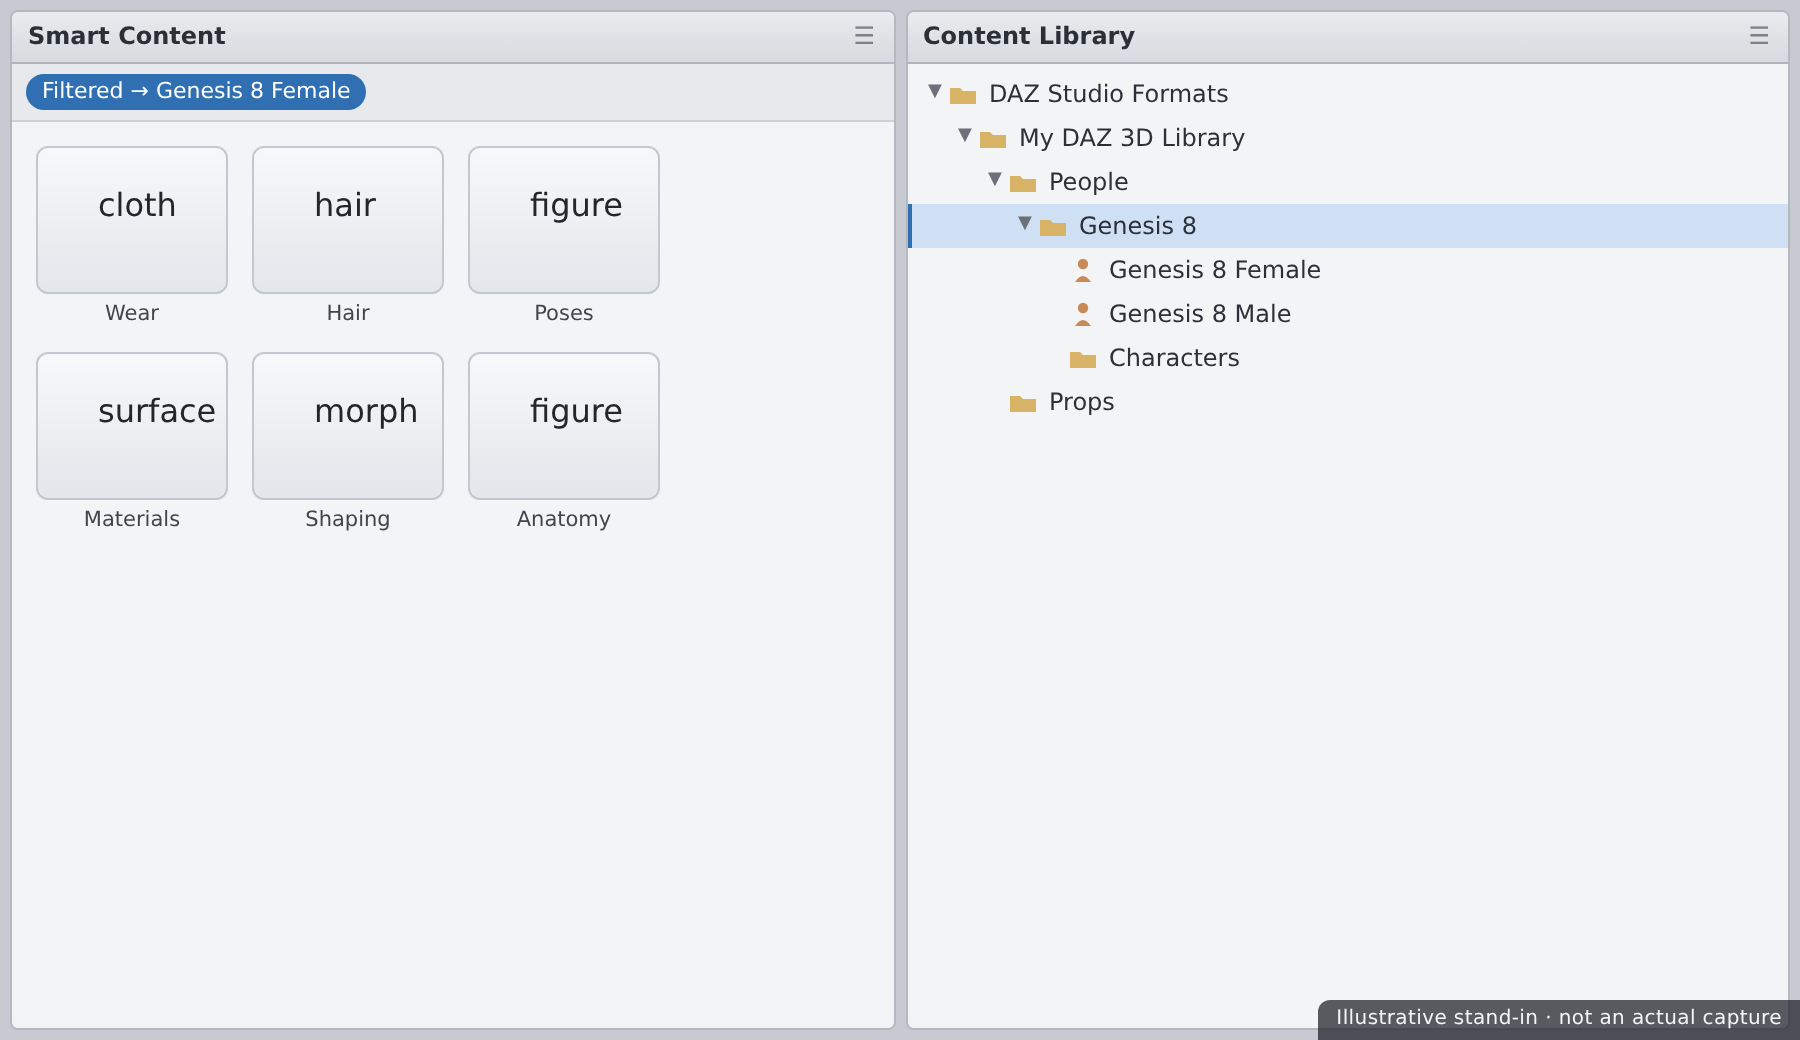Click the Hair label under the thumbnail
Image resolution: width=1800 pixels, height=1040 pixels.
click(348, 313)
